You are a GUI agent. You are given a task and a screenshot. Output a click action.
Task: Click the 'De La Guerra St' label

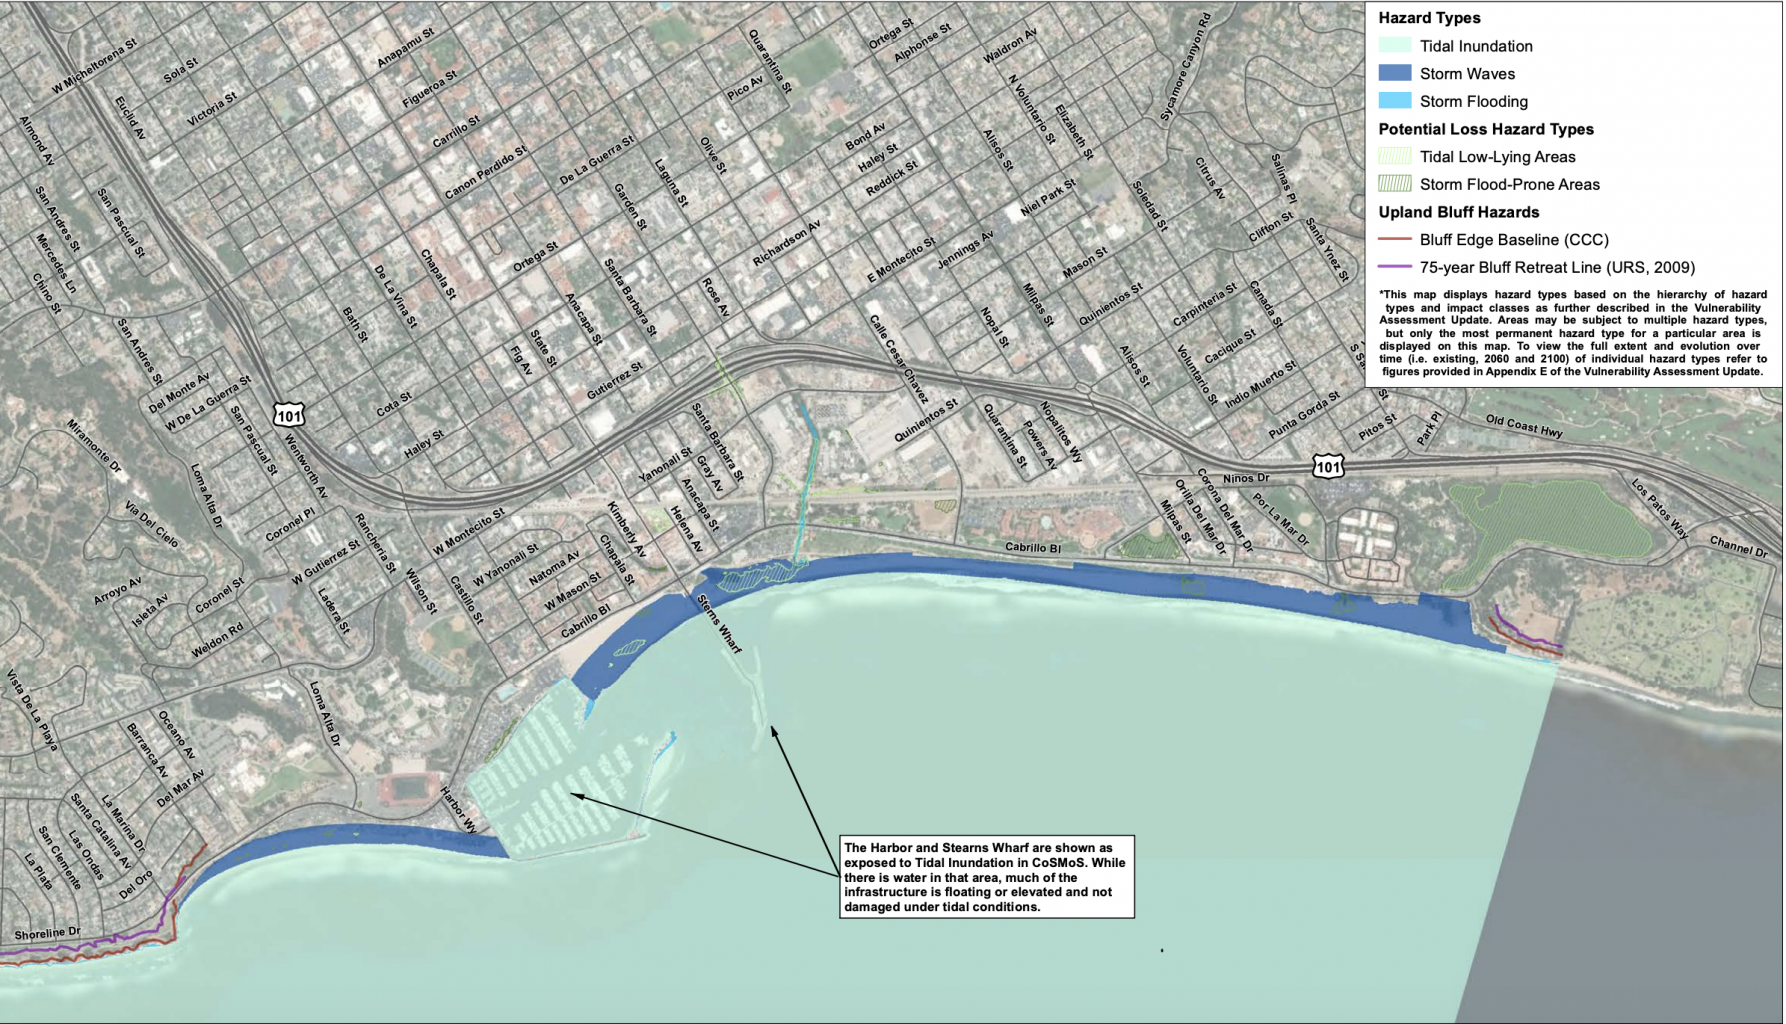click(597, 160)
